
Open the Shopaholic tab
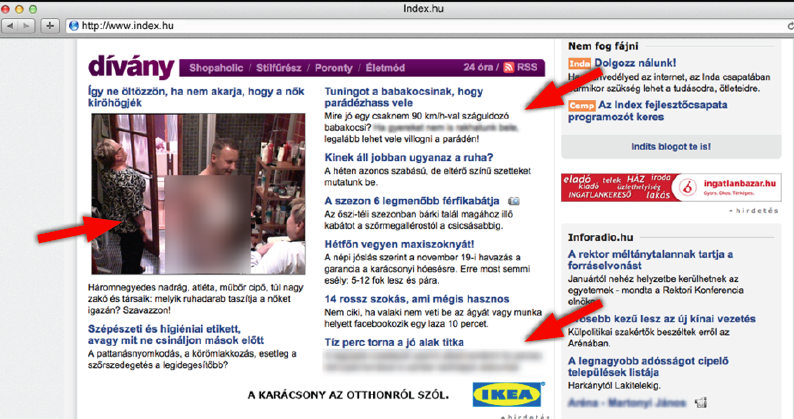pyautogui.click(x=214, y=68)
